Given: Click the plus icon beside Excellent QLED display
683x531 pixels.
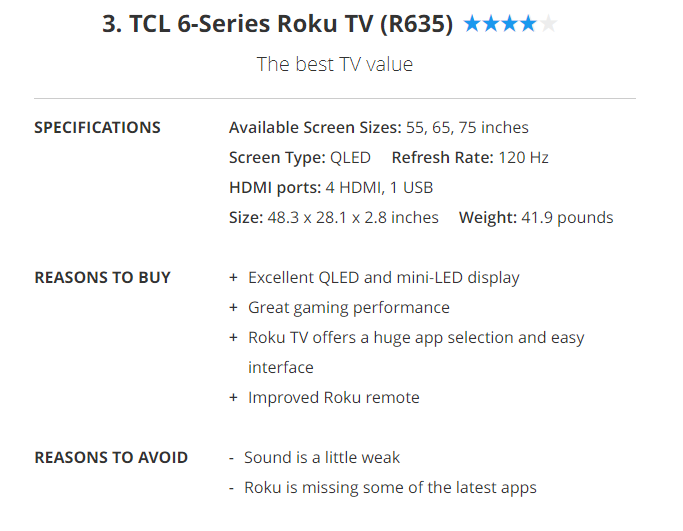Looking at the screenshot, I should [x=234, y=278].
